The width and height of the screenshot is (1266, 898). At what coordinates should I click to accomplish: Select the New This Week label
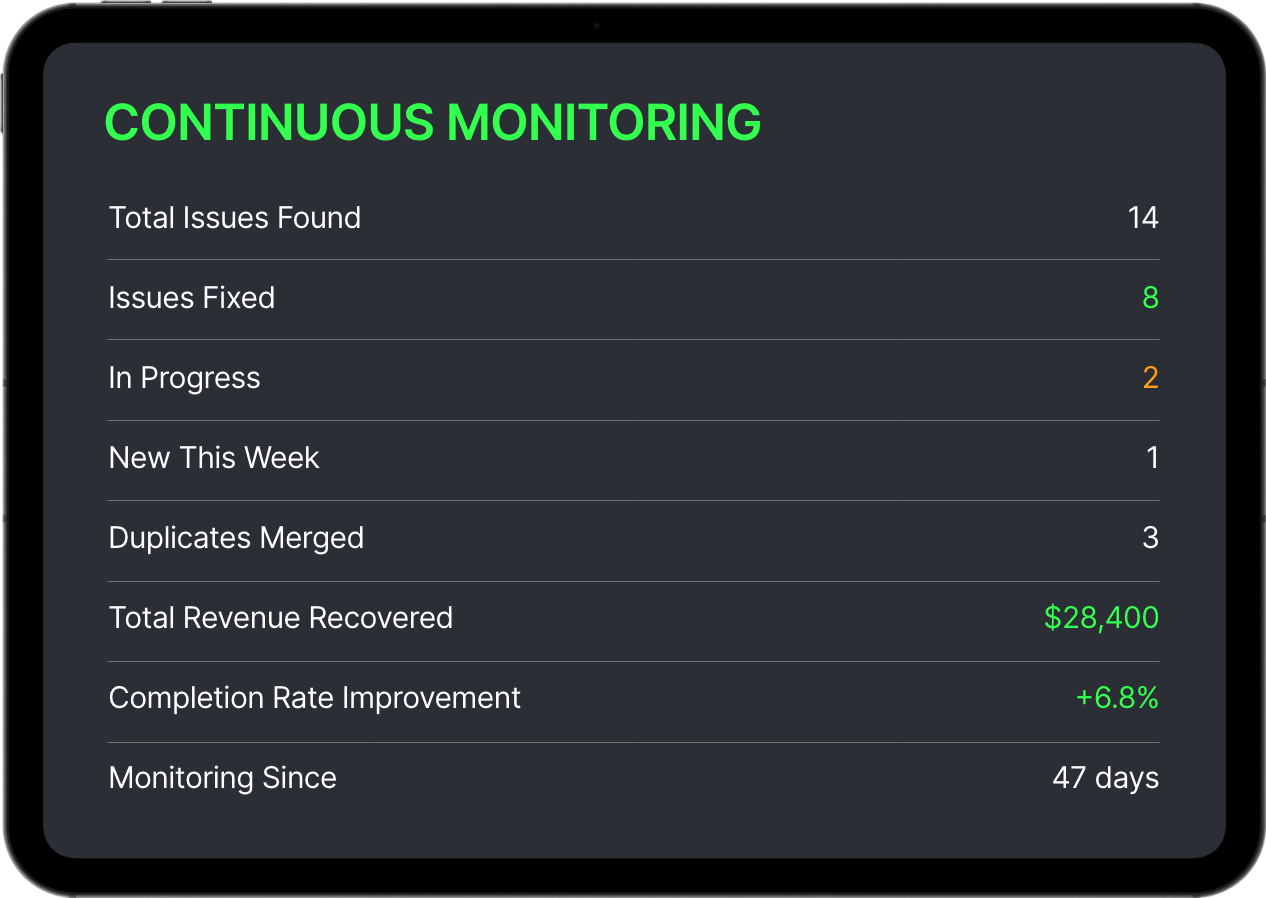(214, 458)
